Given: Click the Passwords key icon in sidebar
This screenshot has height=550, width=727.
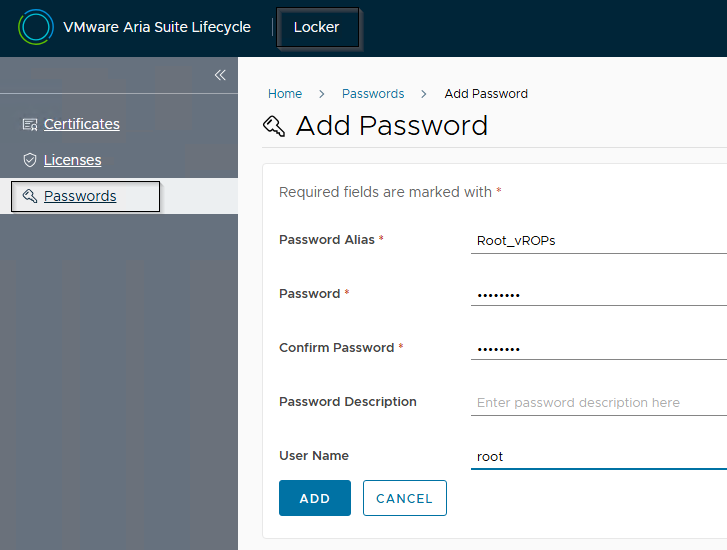Looking at the screenshot, I should [30, 196].
